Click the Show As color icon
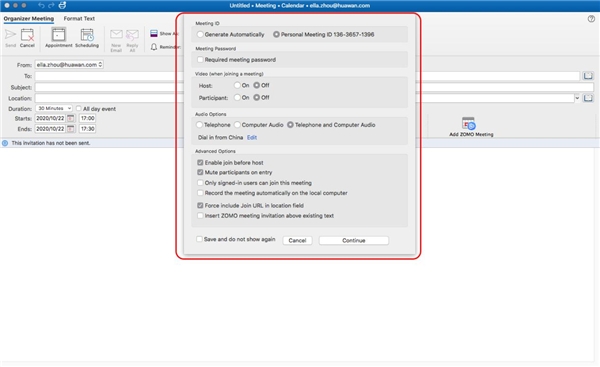Screen dimensions: 600x367 154,34
